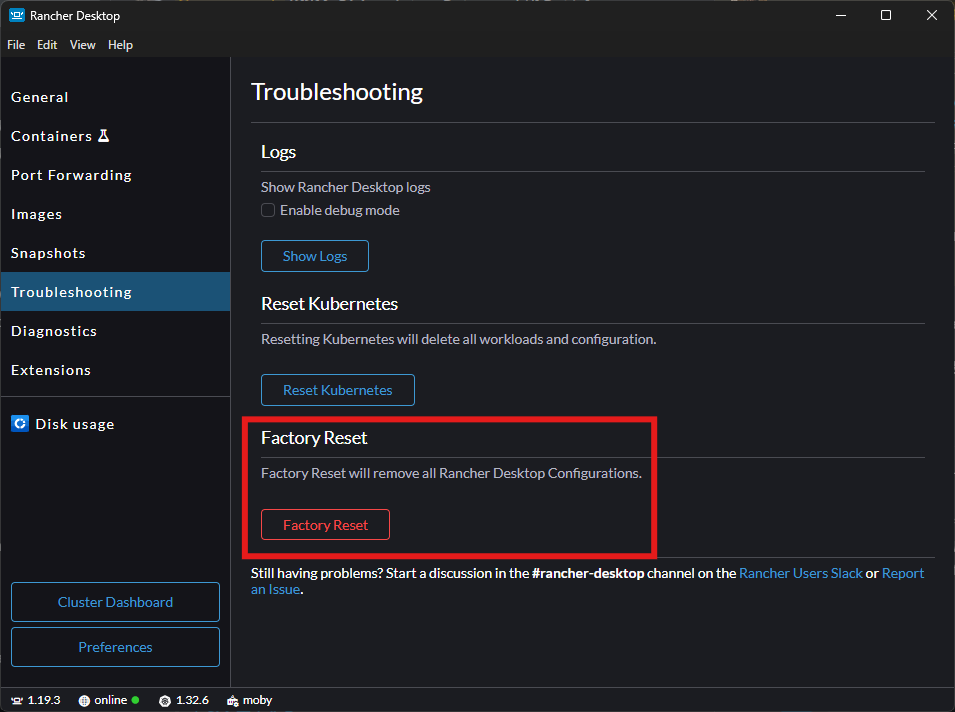Navigate to the Images page
955x712 pixels.
pos(115,214)
